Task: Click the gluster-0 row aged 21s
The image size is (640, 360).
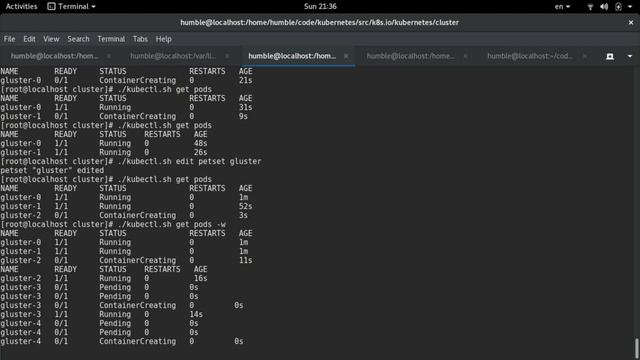Action: pyautogui.click(x=126, y=80)
